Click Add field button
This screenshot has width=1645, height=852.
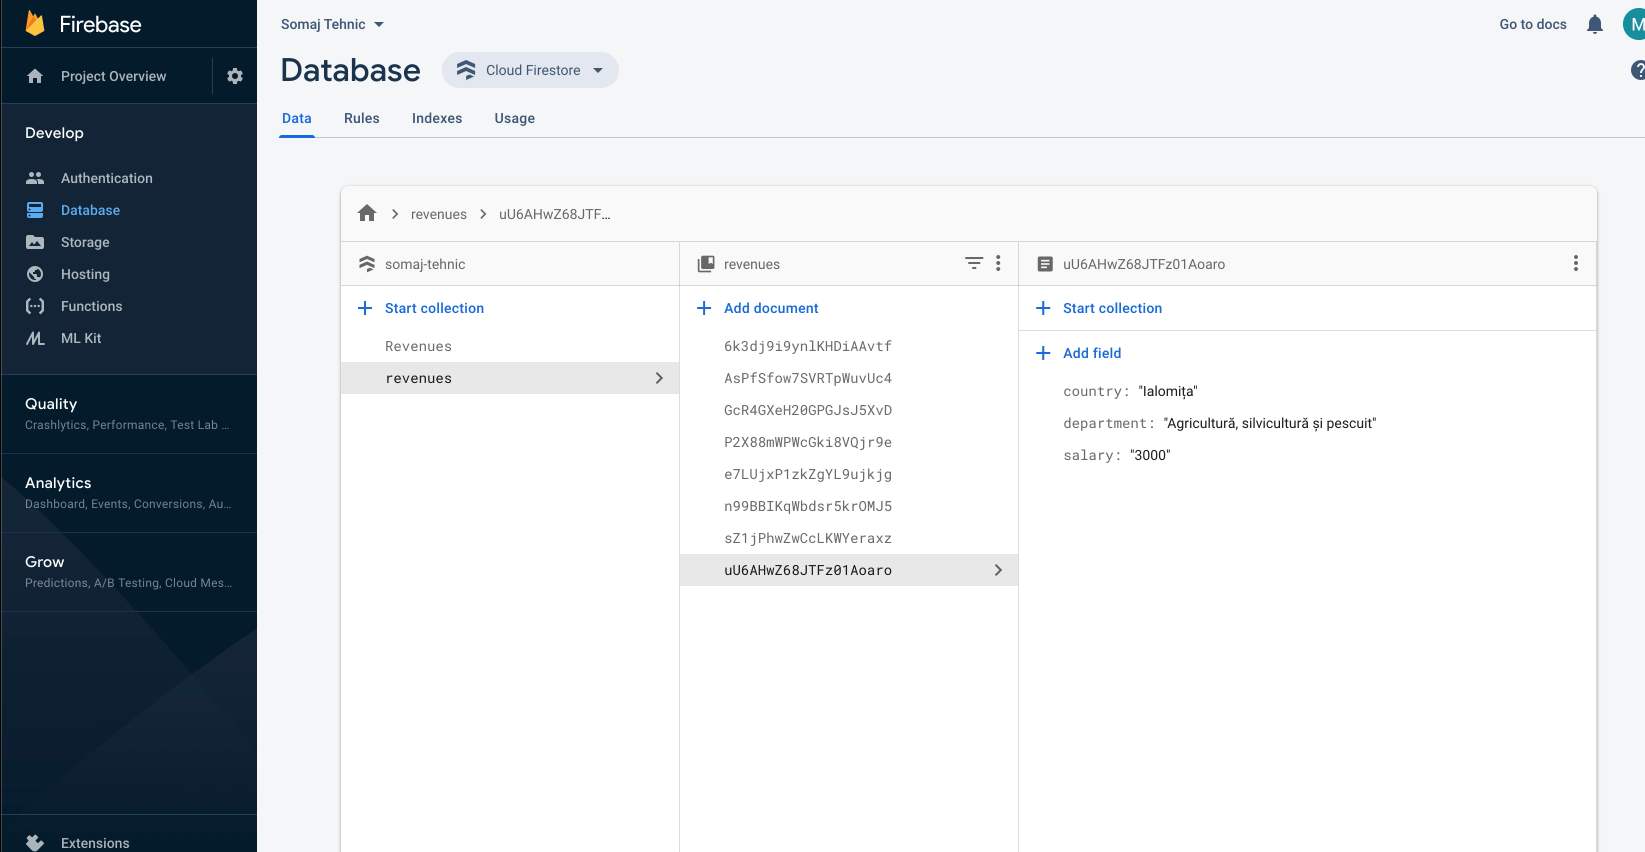tap(1092, 353)
